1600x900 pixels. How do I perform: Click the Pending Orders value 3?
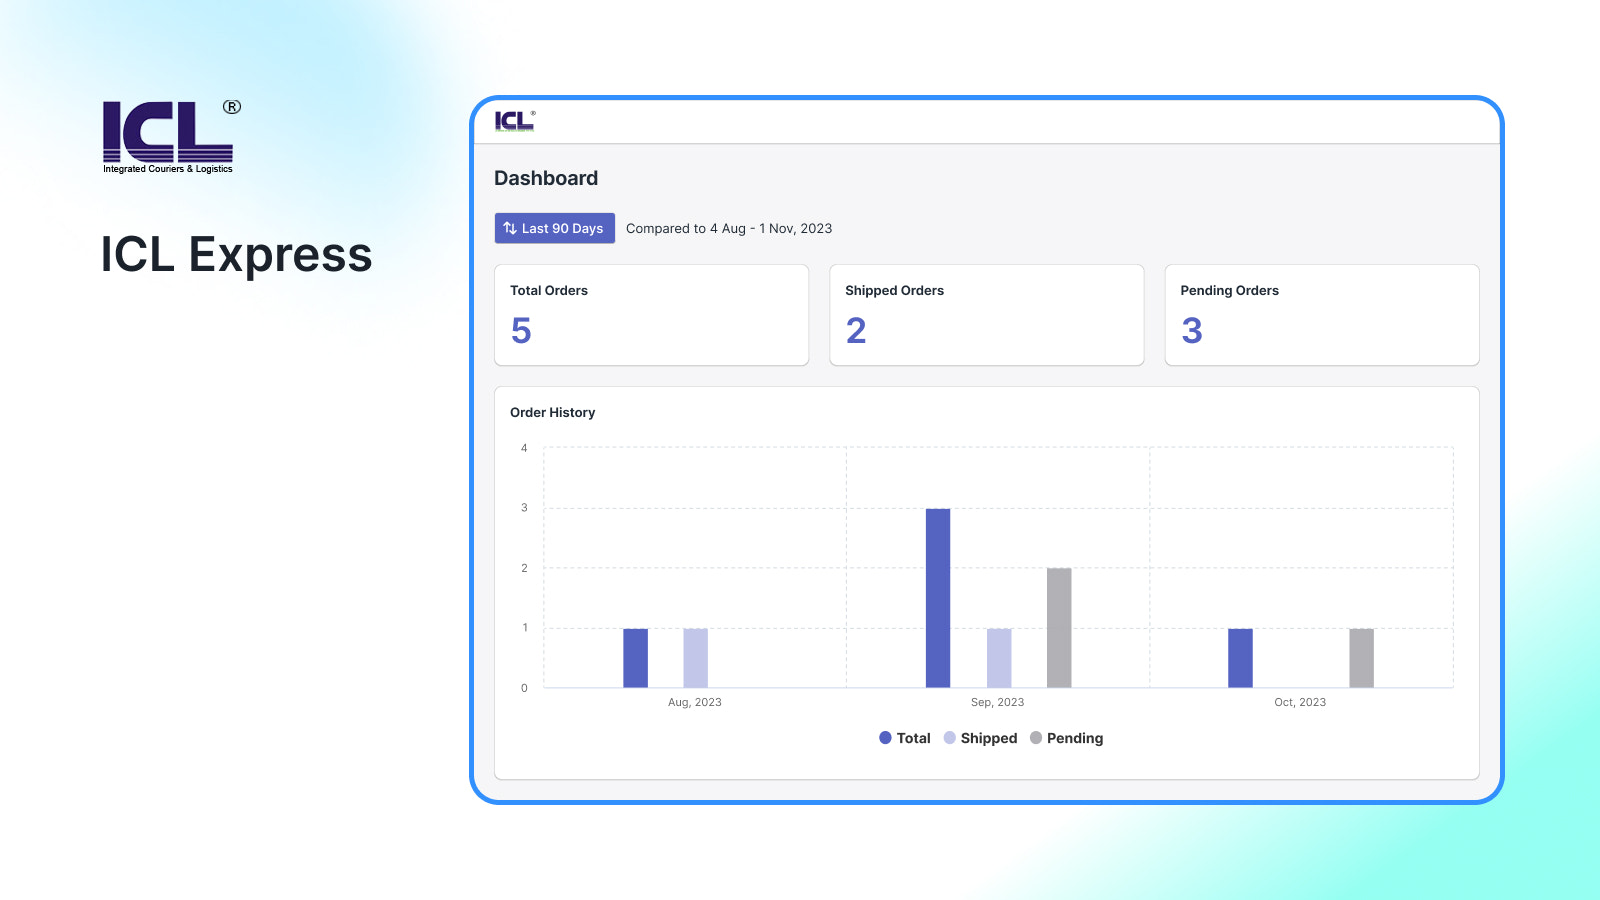tap(1192, 331)
